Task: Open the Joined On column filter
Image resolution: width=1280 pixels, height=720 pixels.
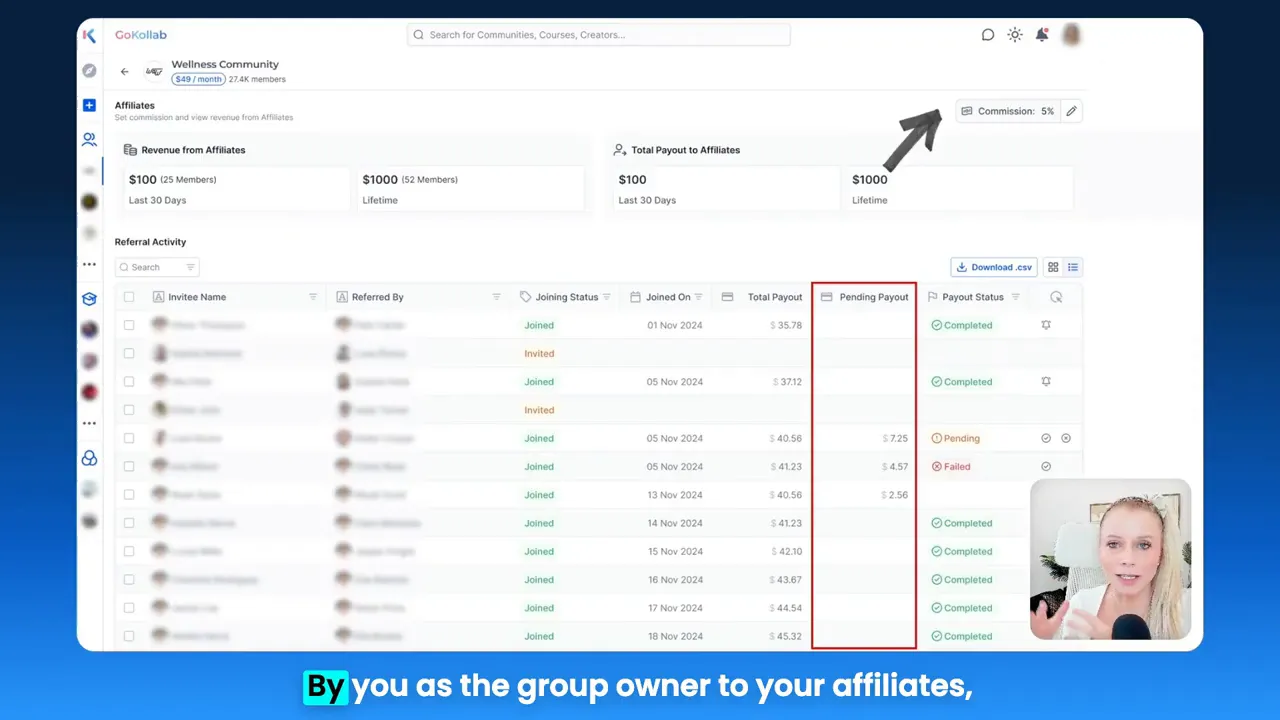Action: (x=698, y=297)
